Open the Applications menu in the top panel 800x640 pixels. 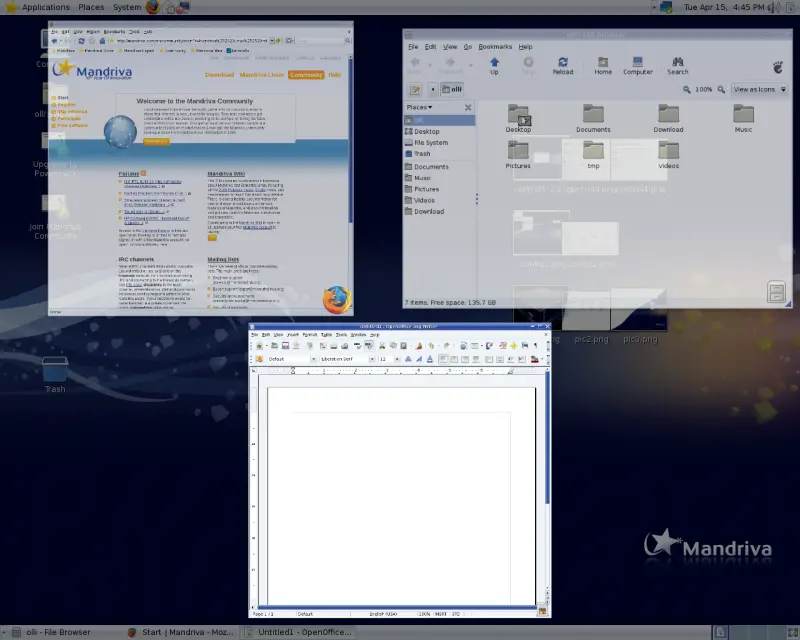[45, 7]
